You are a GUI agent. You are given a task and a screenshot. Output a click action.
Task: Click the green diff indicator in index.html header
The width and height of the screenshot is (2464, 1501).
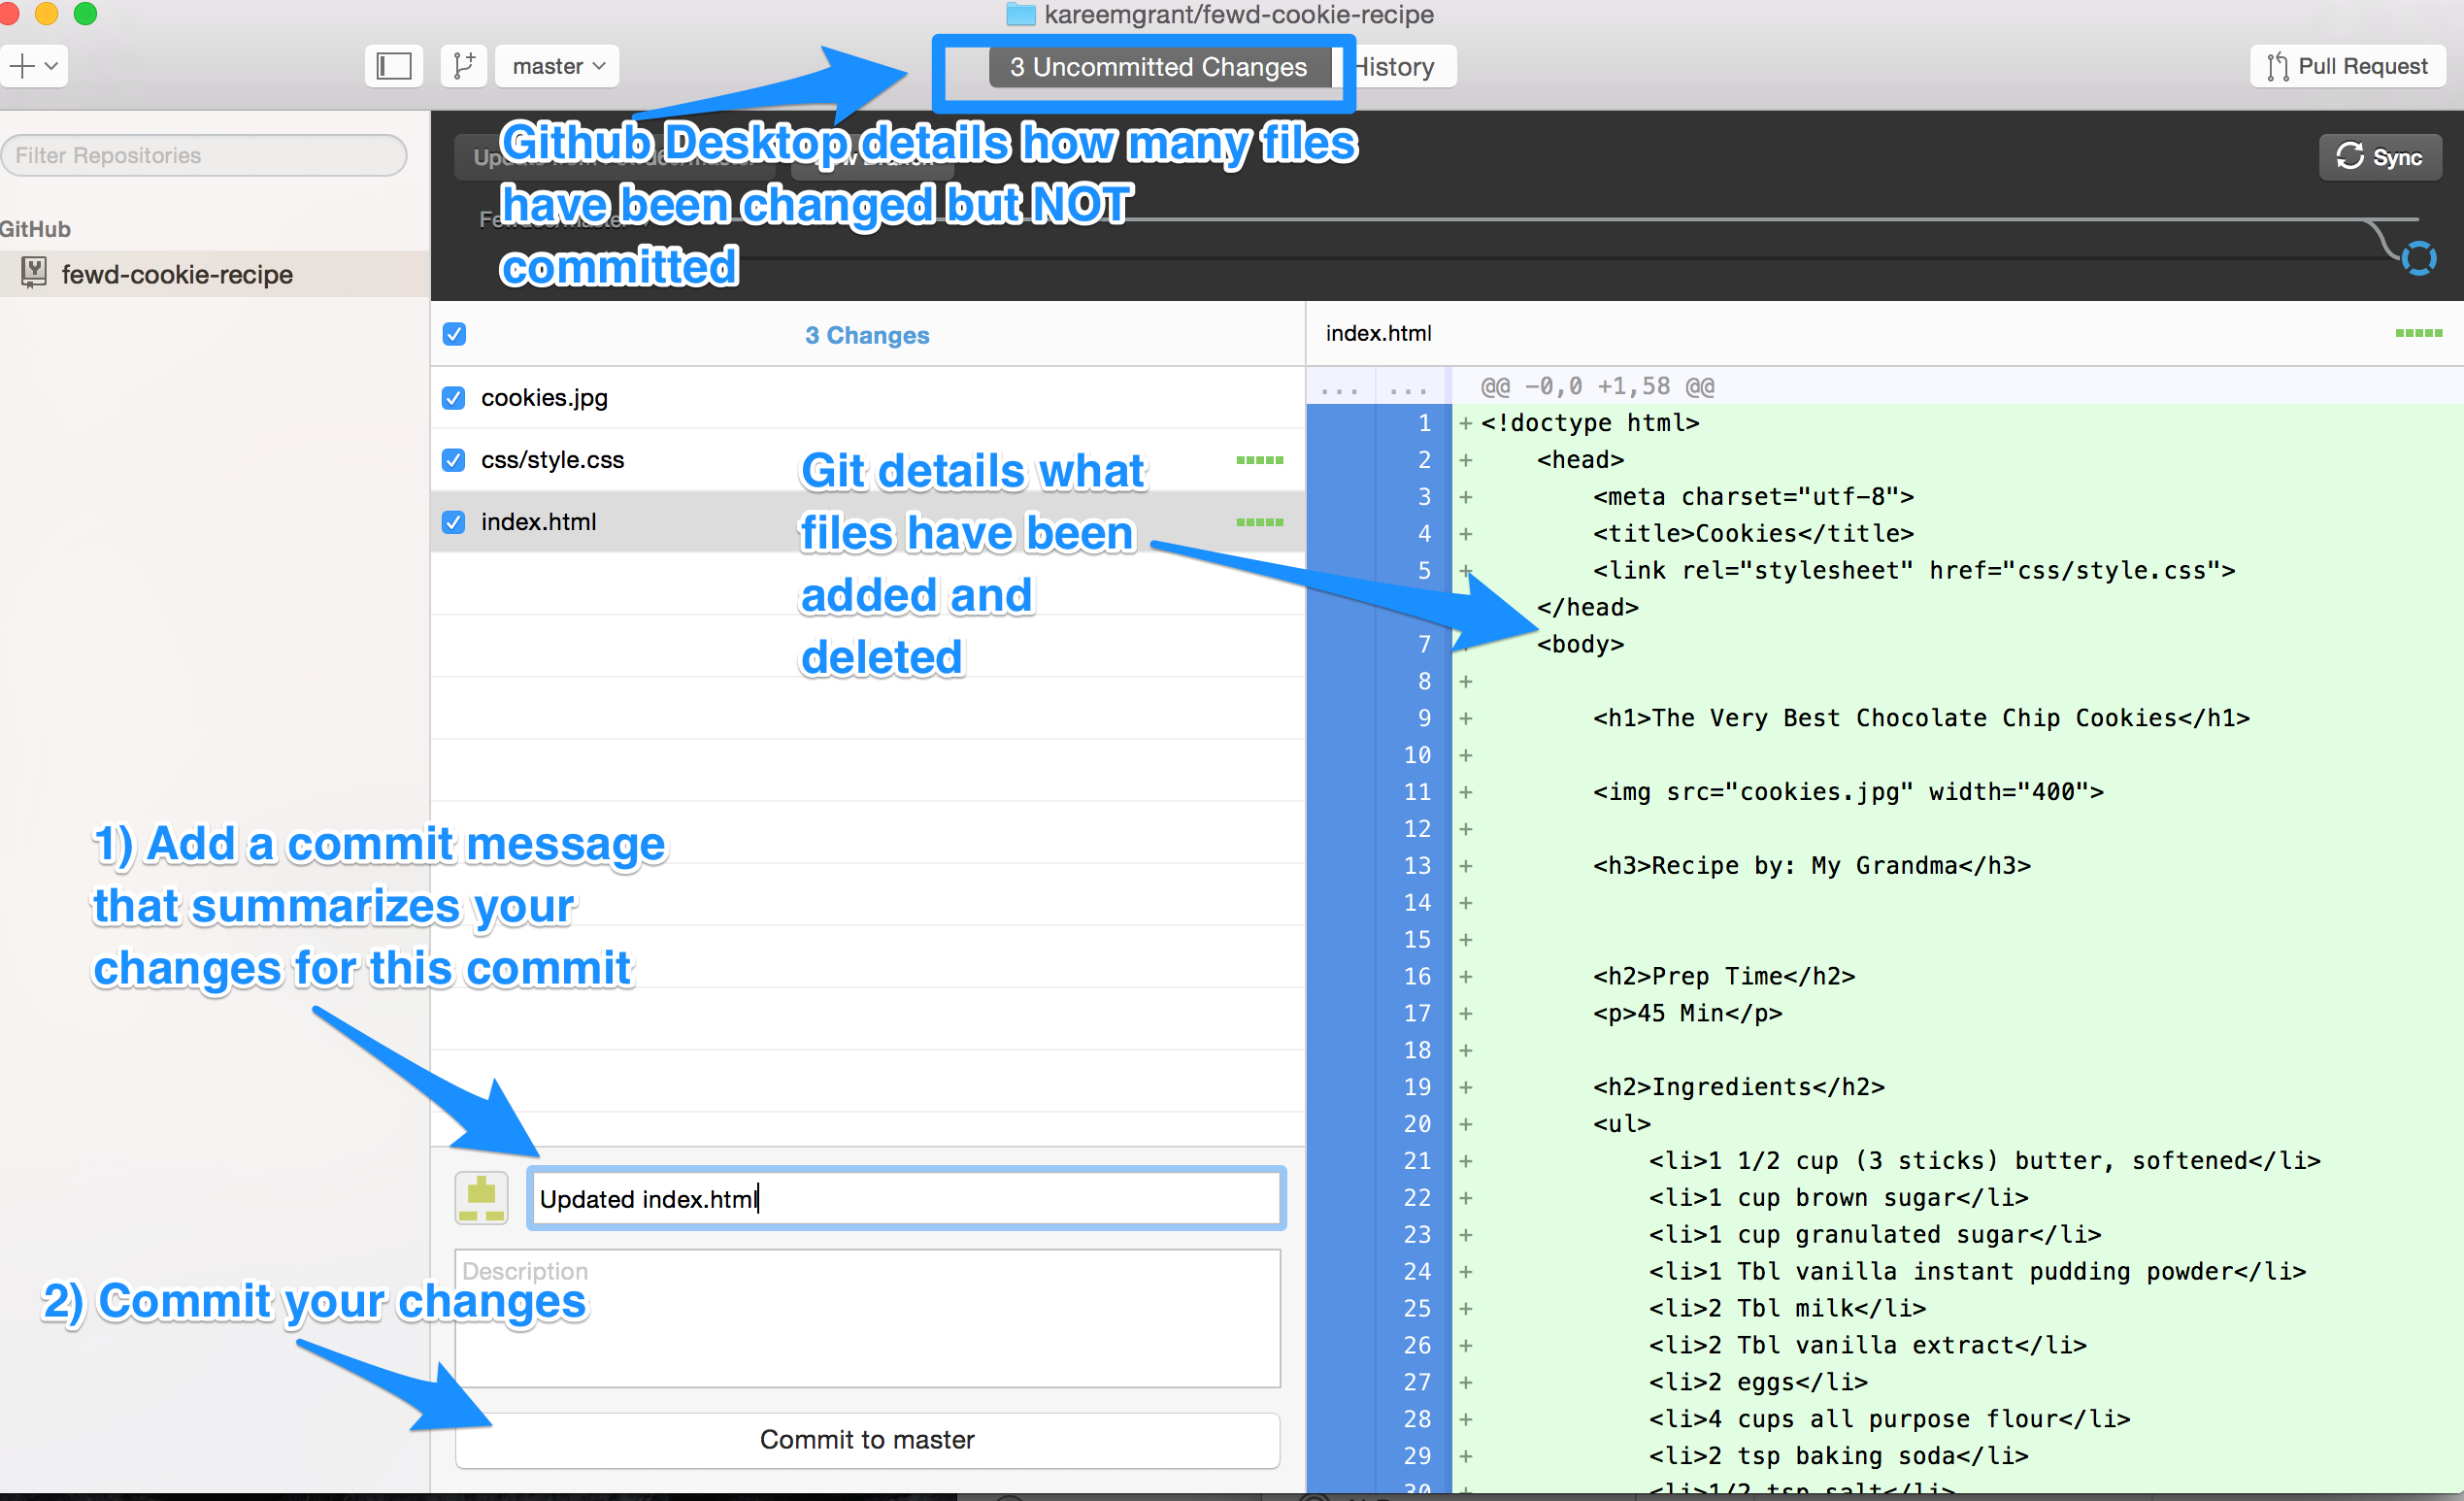[2419, 333]
